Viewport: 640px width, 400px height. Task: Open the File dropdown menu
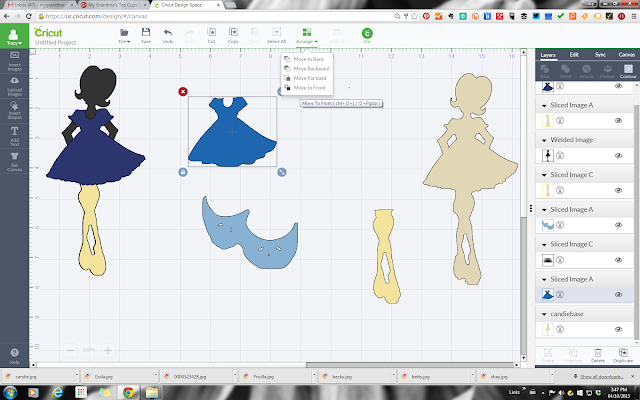tap(124, 36)
